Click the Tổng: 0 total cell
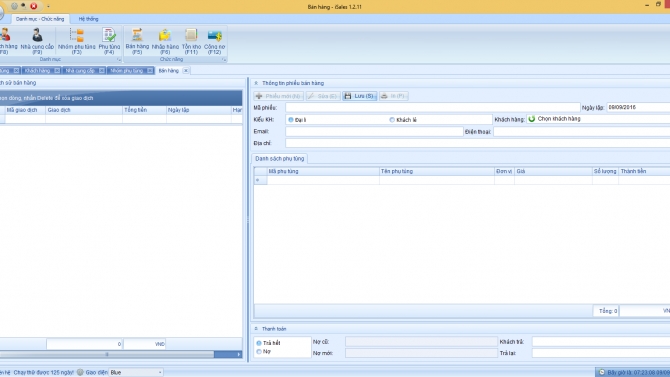The width and height of the screenshot is (670, 377). tap(606, 311)
